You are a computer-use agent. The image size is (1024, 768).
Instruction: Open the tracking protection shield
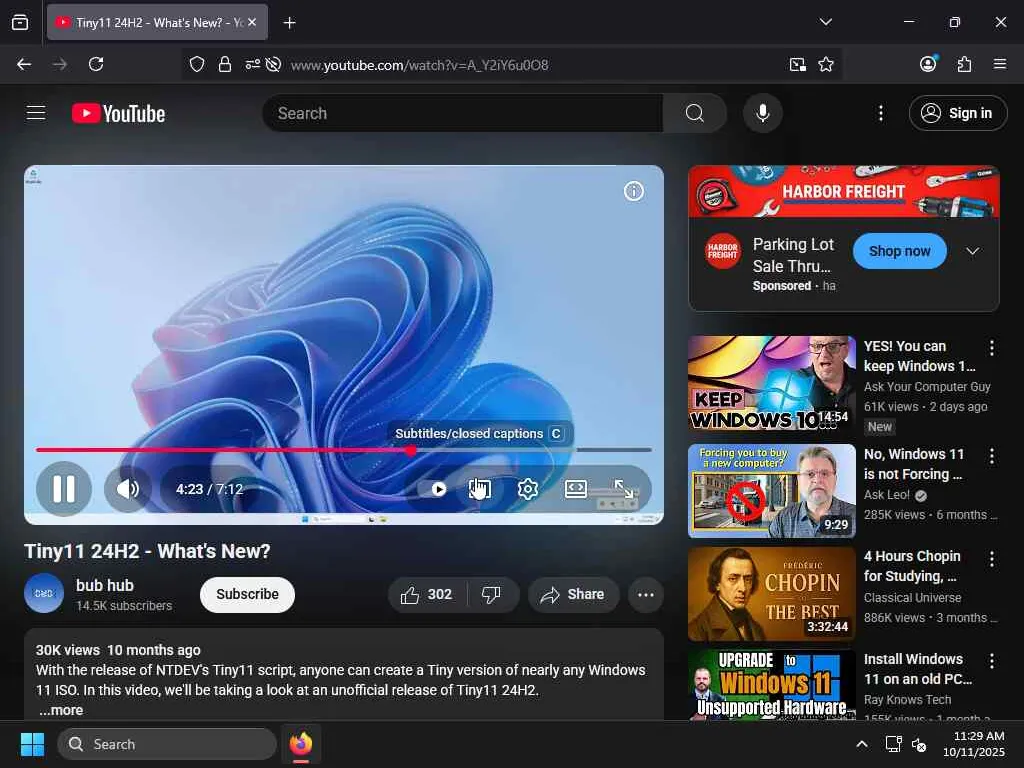pyautogui.click(x=197, y=64)
